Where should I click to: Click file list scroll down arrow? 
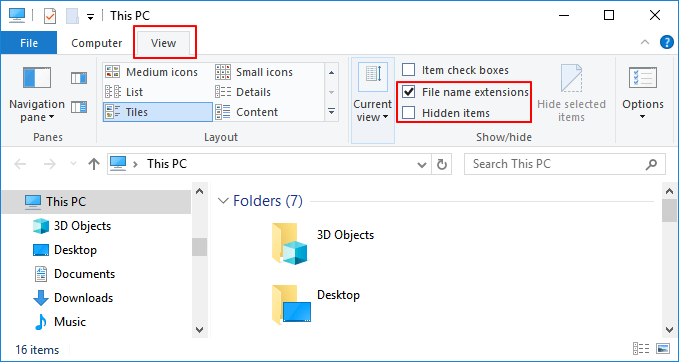[x=669, y=330]
